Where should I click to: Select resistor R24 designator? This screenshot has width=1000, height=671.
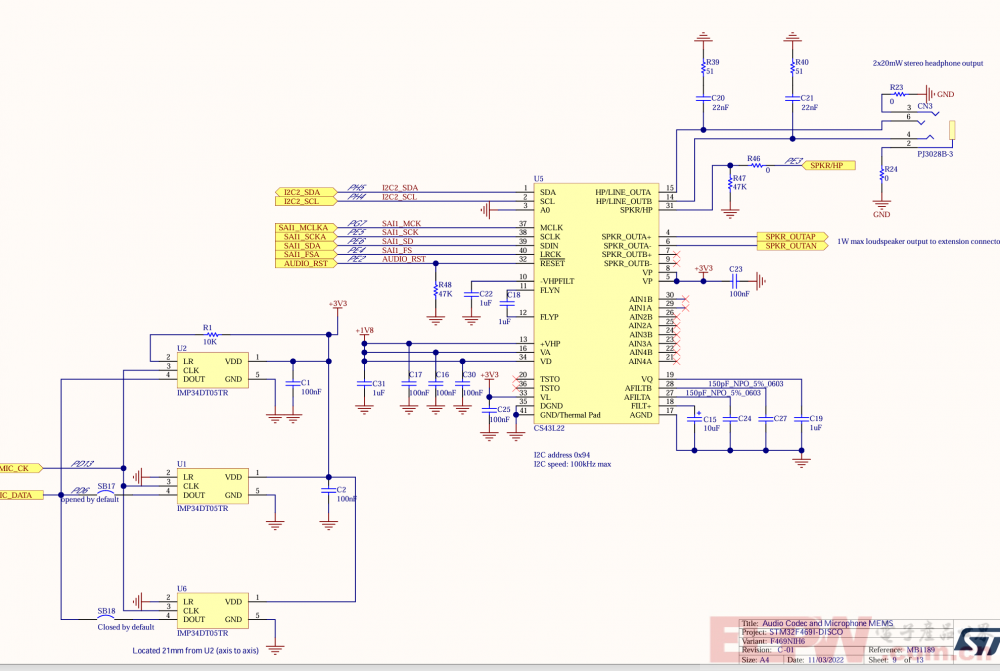pyautogui.click(x=891, y=169)
